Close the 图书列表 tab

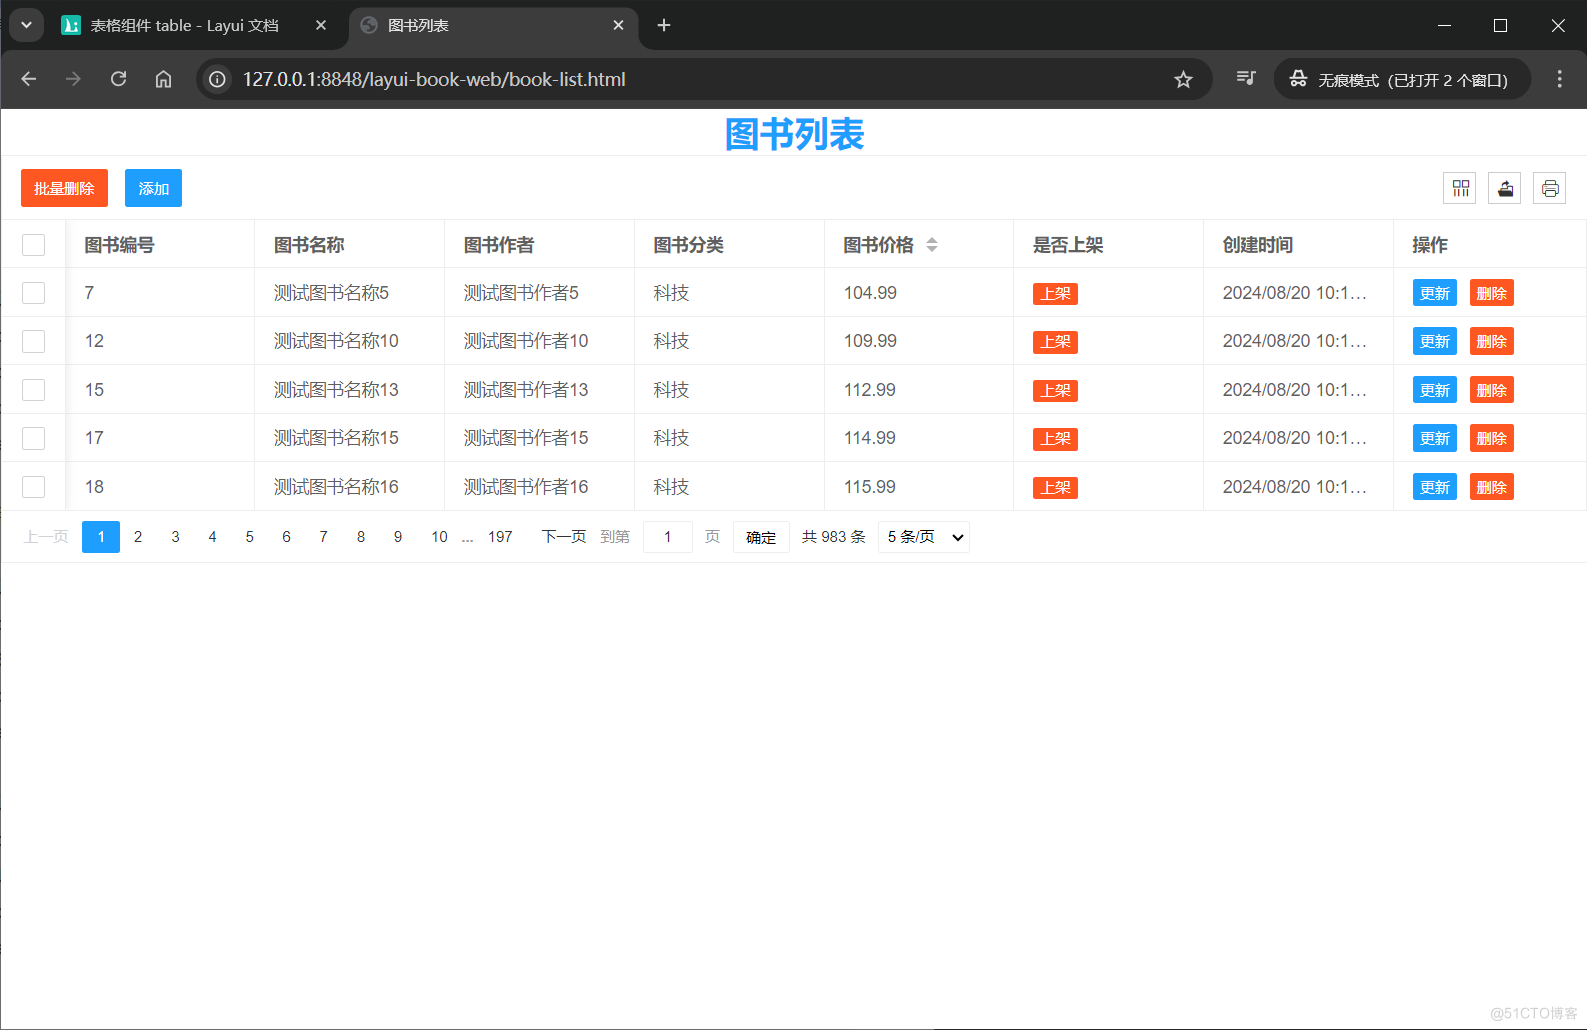[619, 25]
